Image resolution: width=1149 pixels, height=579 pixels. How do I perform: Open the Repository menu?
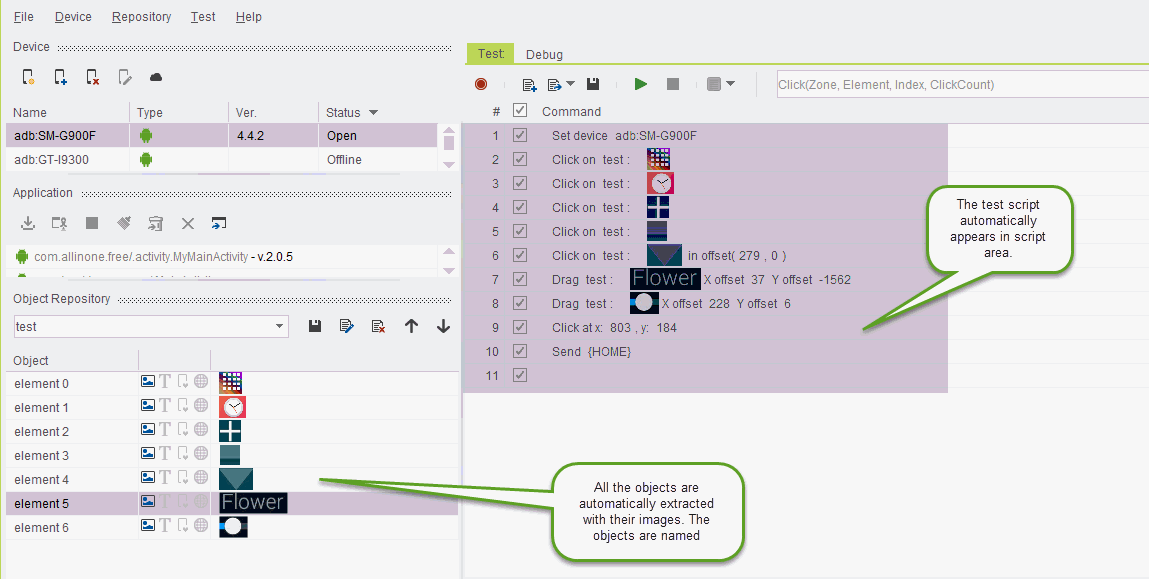click(x=141, y=17)
